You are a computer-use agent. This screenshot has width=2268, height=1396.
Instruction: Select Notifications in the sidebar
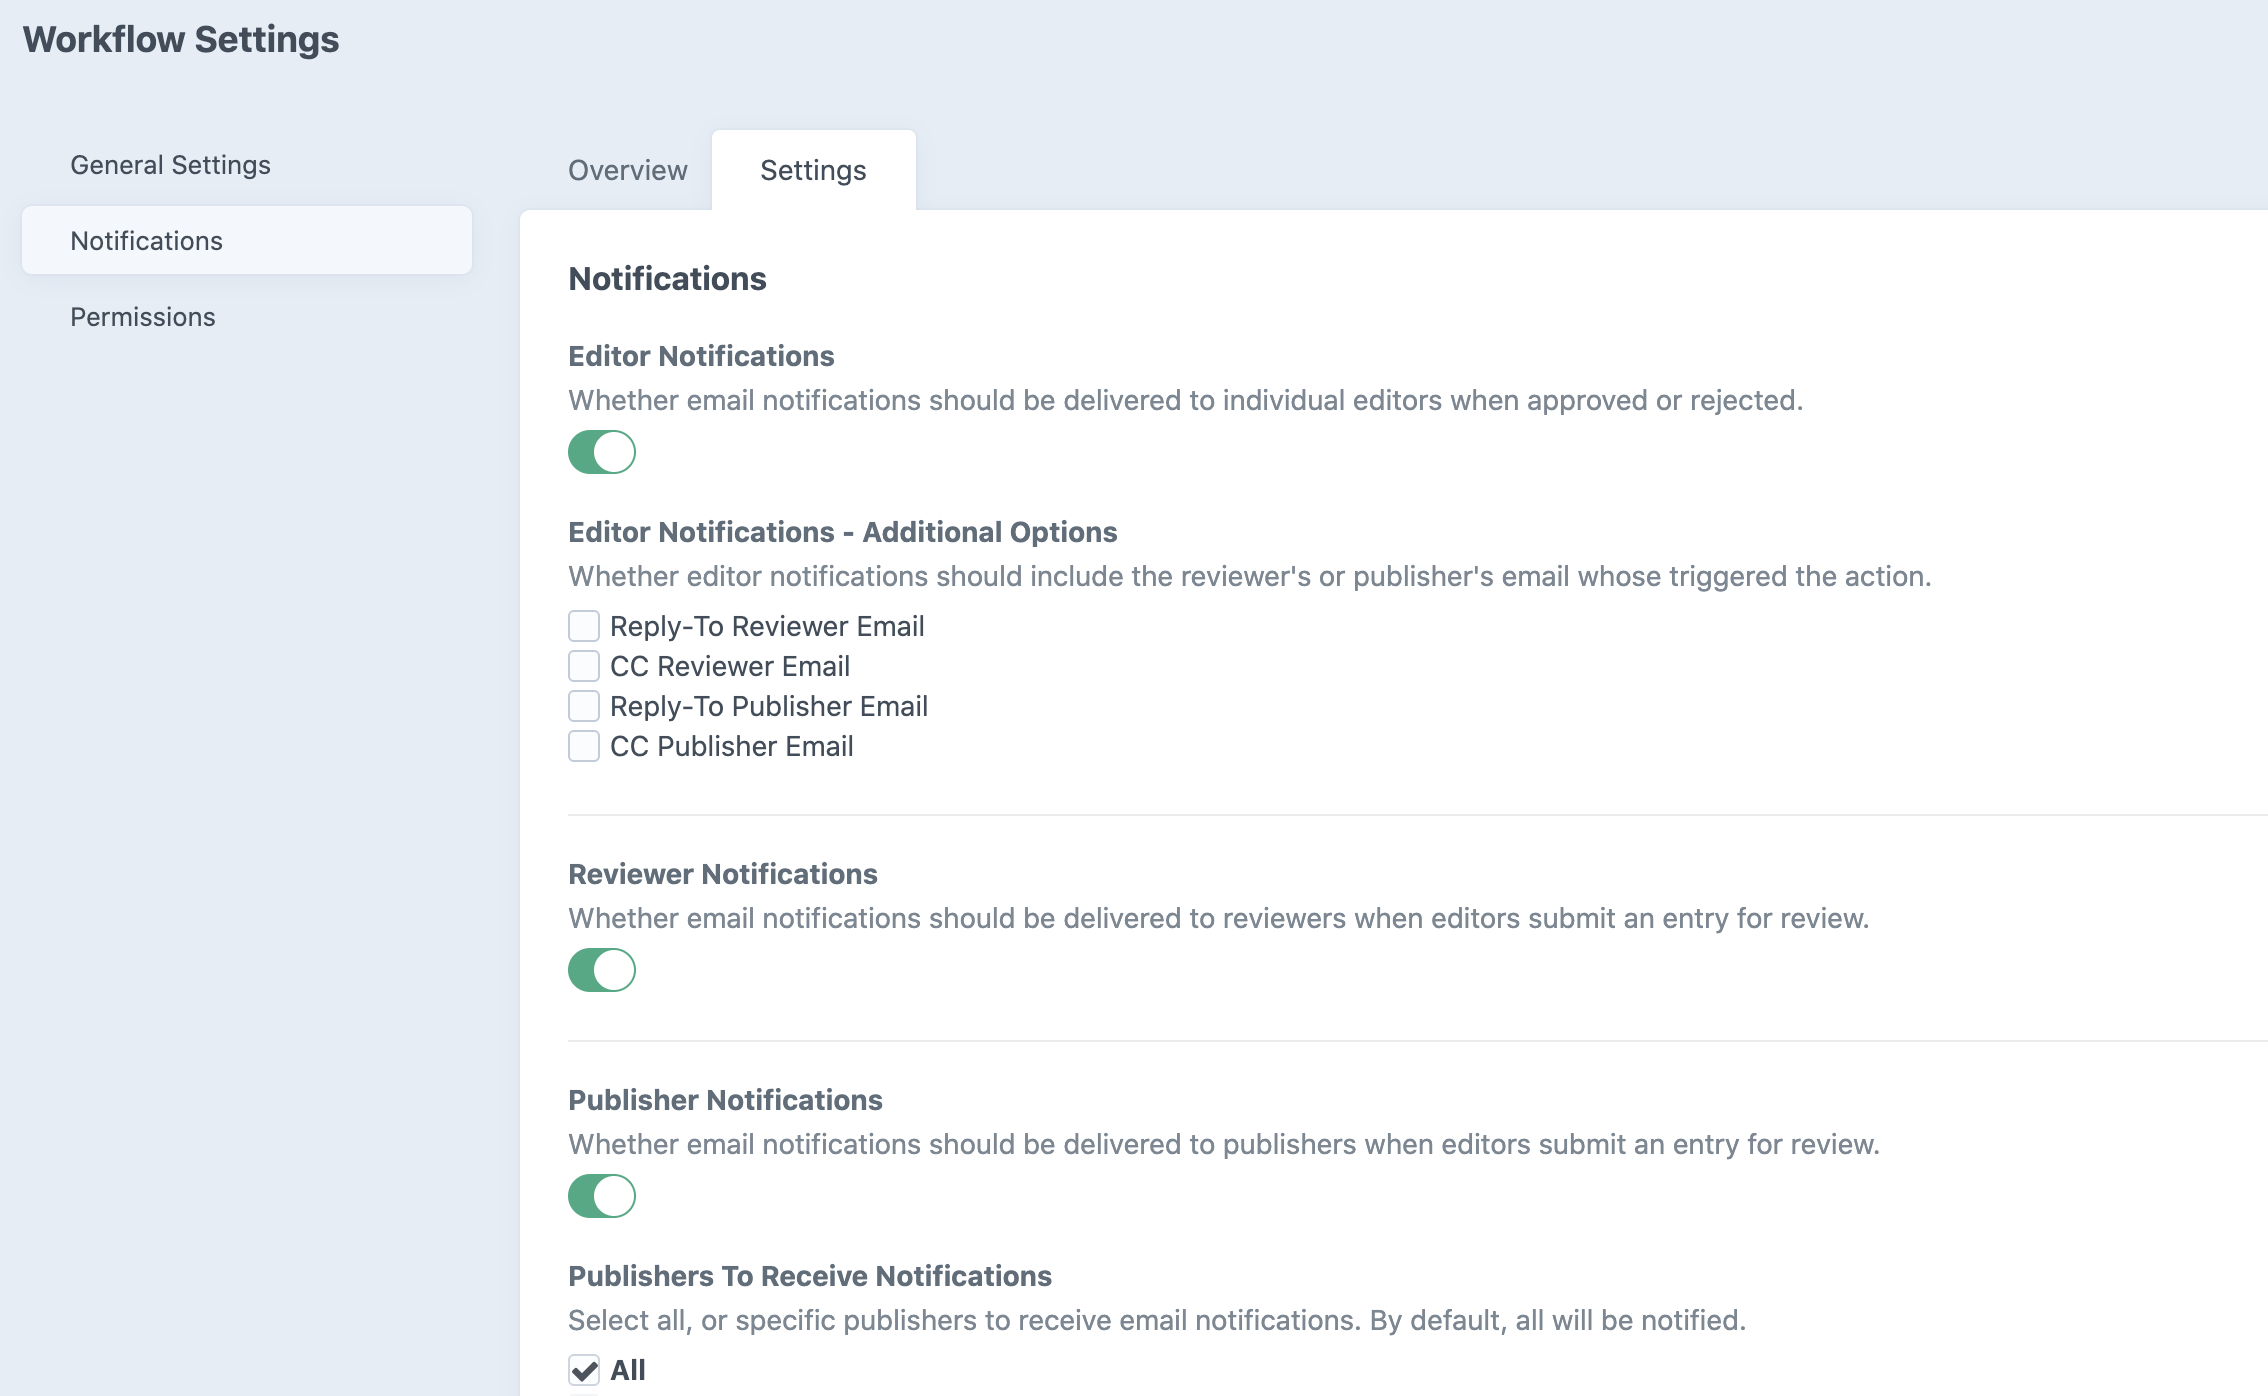[146, 240]
